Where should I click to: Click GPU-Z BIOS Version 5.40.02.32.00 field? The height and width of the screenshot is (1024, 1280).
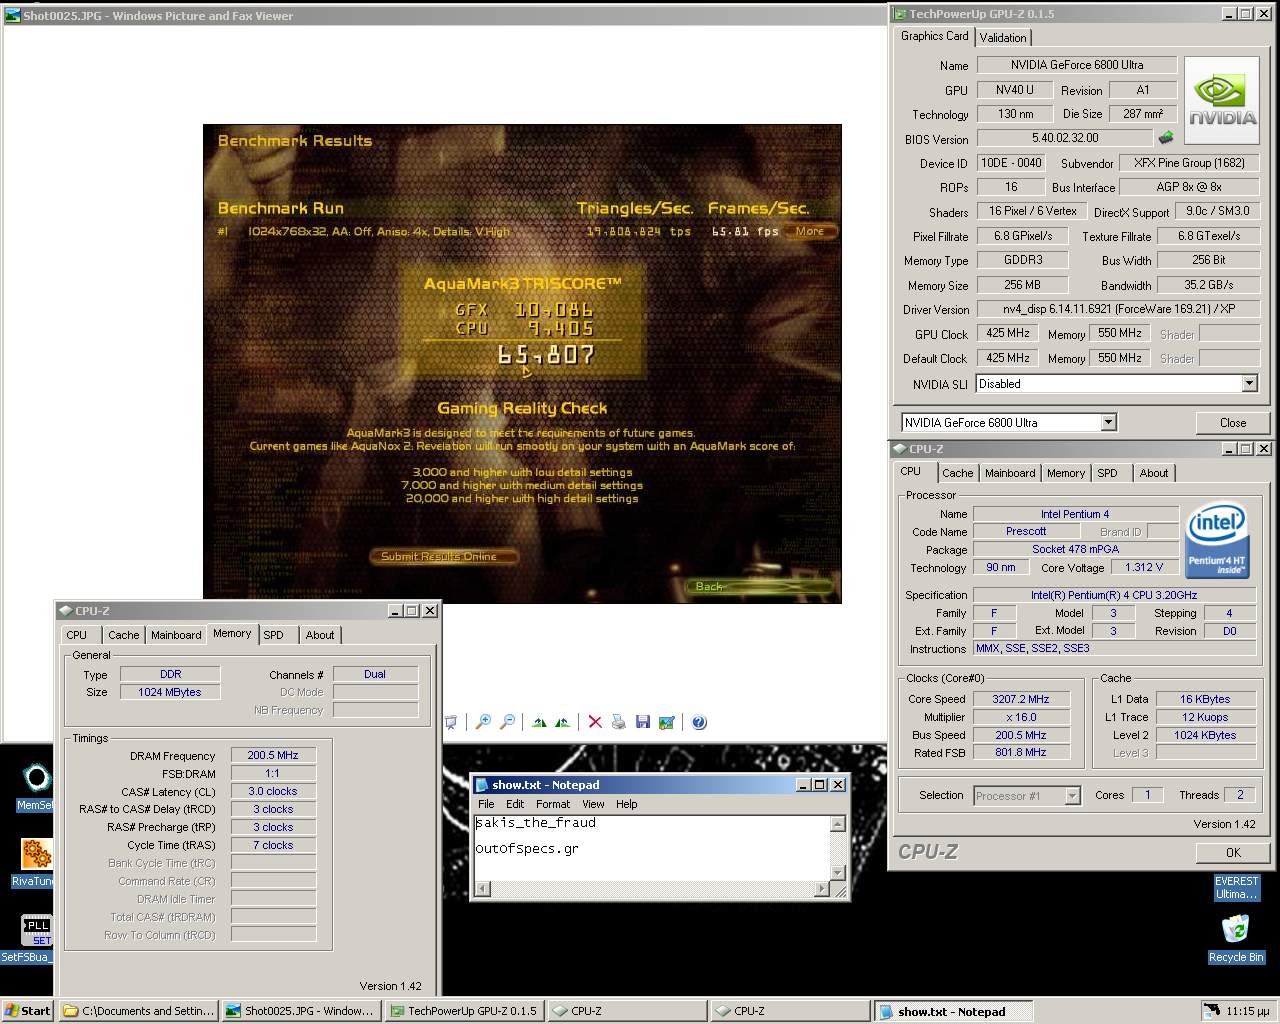[1065, 138]
